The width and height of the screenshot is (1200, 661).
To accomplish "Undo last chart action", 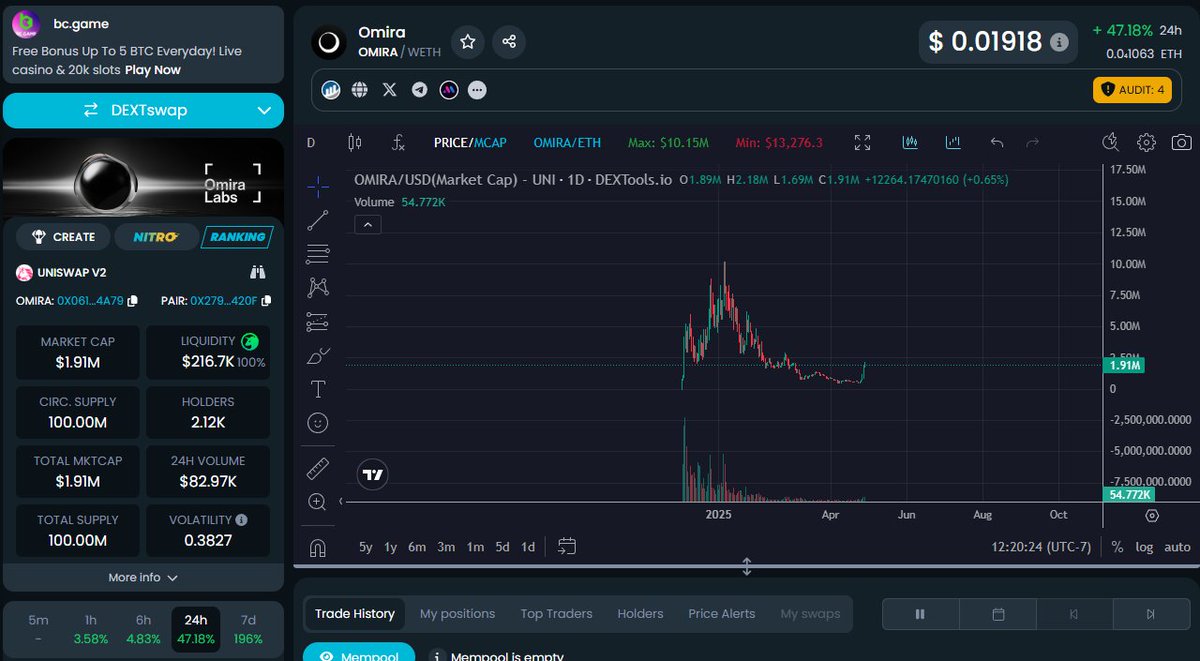I will 997,143.
